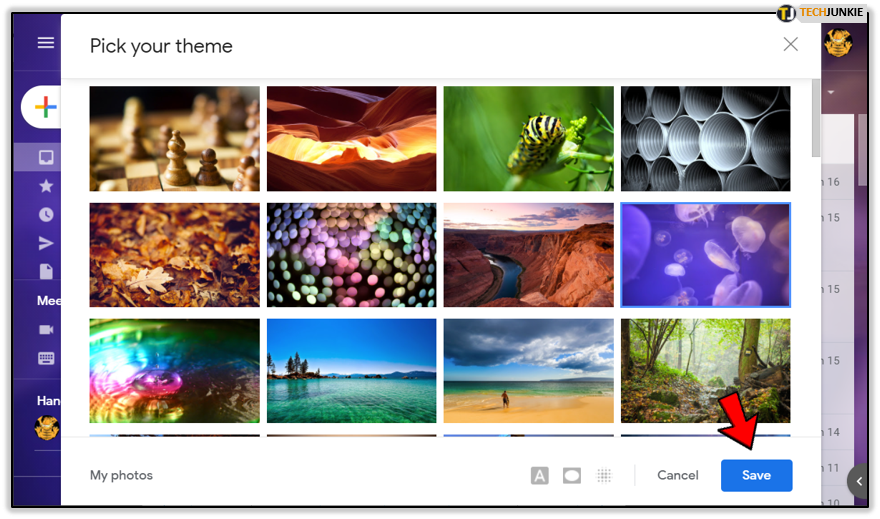Click the theme list scrollbar

click(815, 119)
